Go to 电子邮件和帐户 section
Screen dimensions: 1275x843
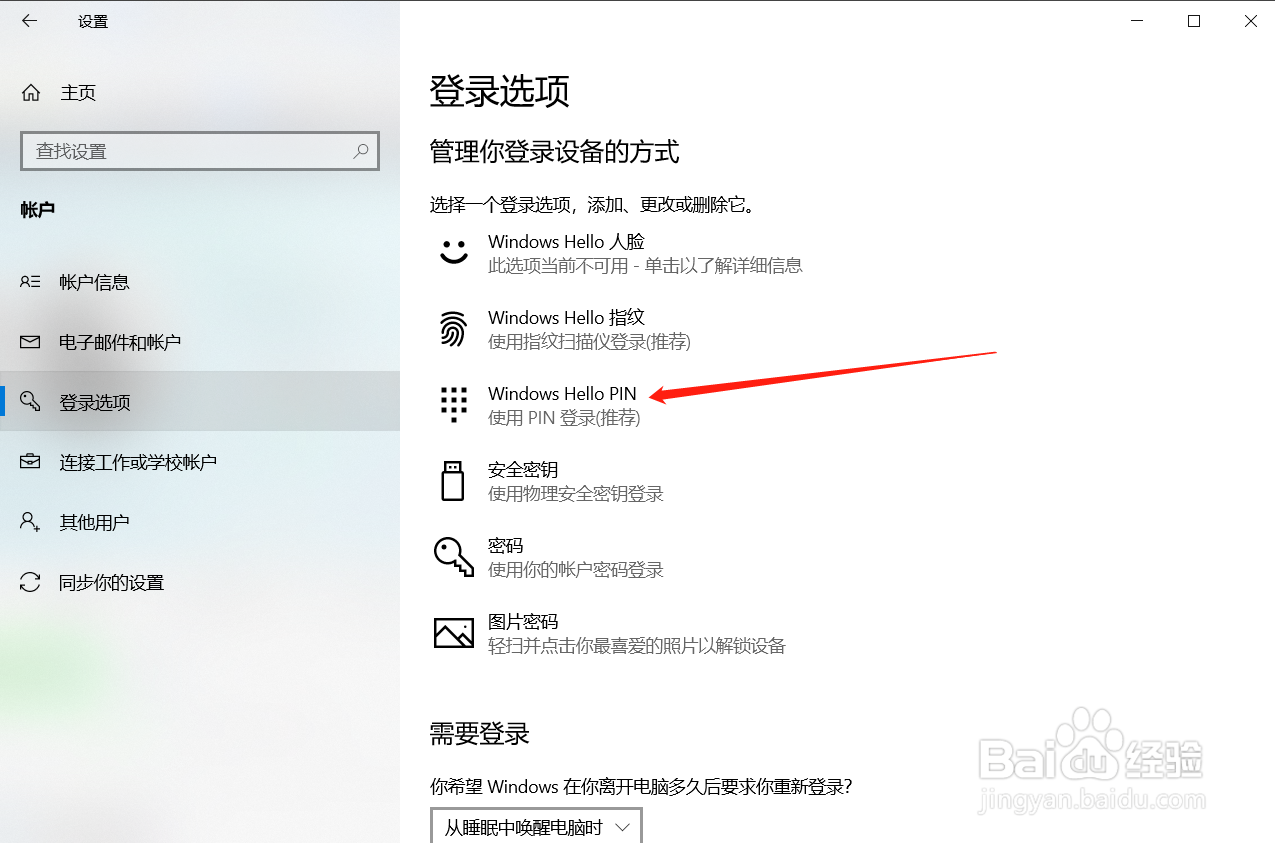click(200, 342)
